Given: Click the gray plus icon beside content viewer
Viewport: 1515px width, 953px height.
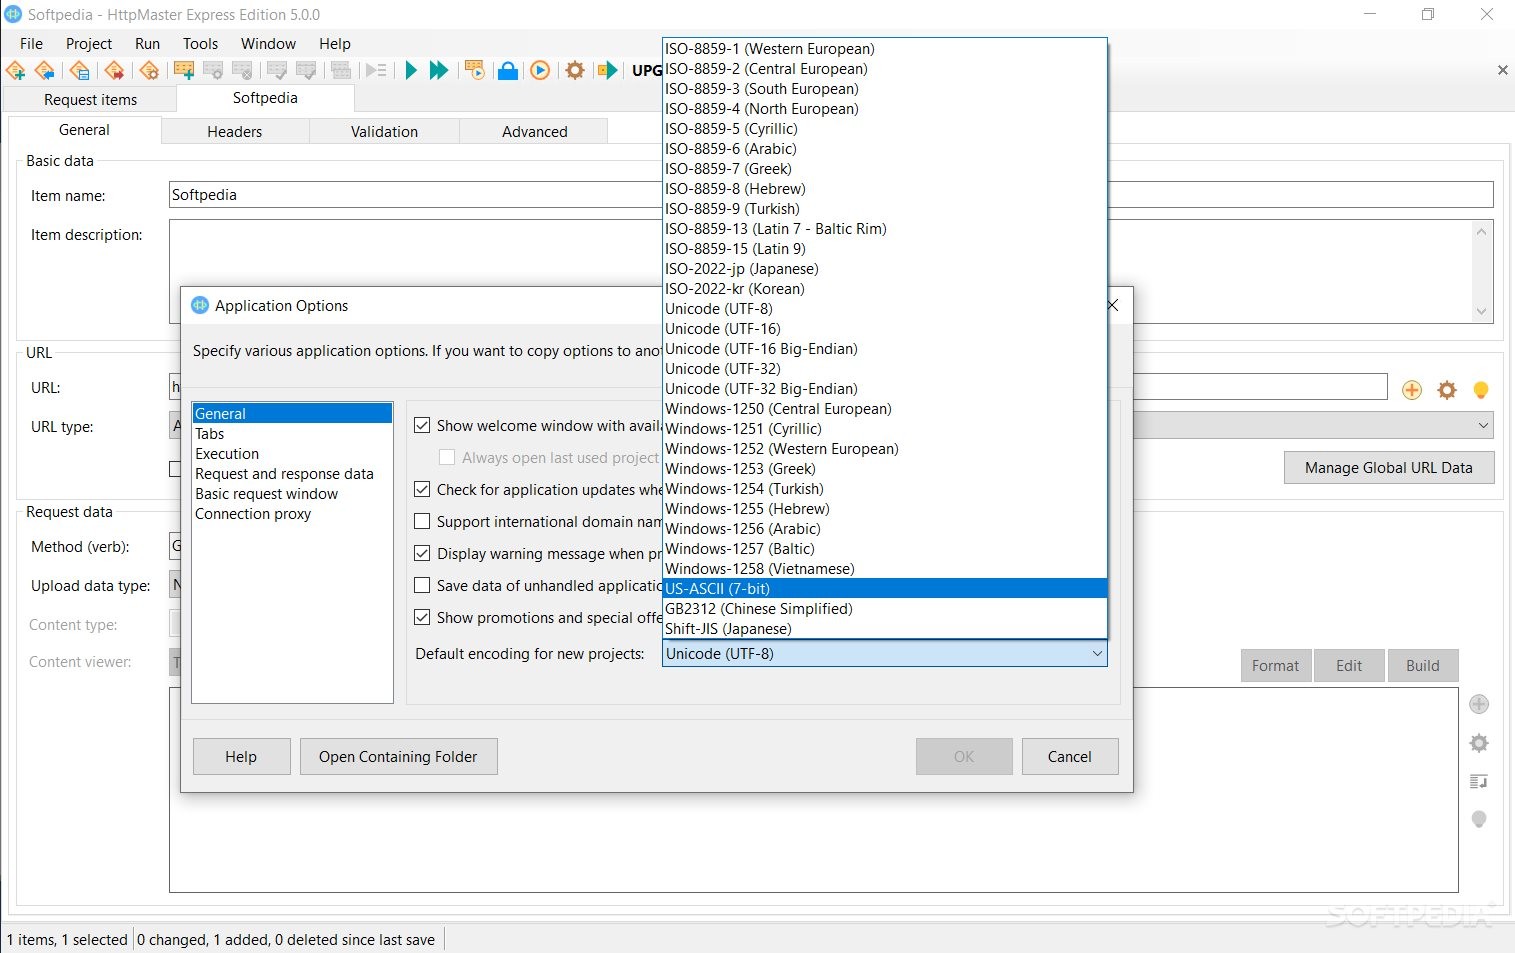Looking at the screenshot, I should (1479, 704).
